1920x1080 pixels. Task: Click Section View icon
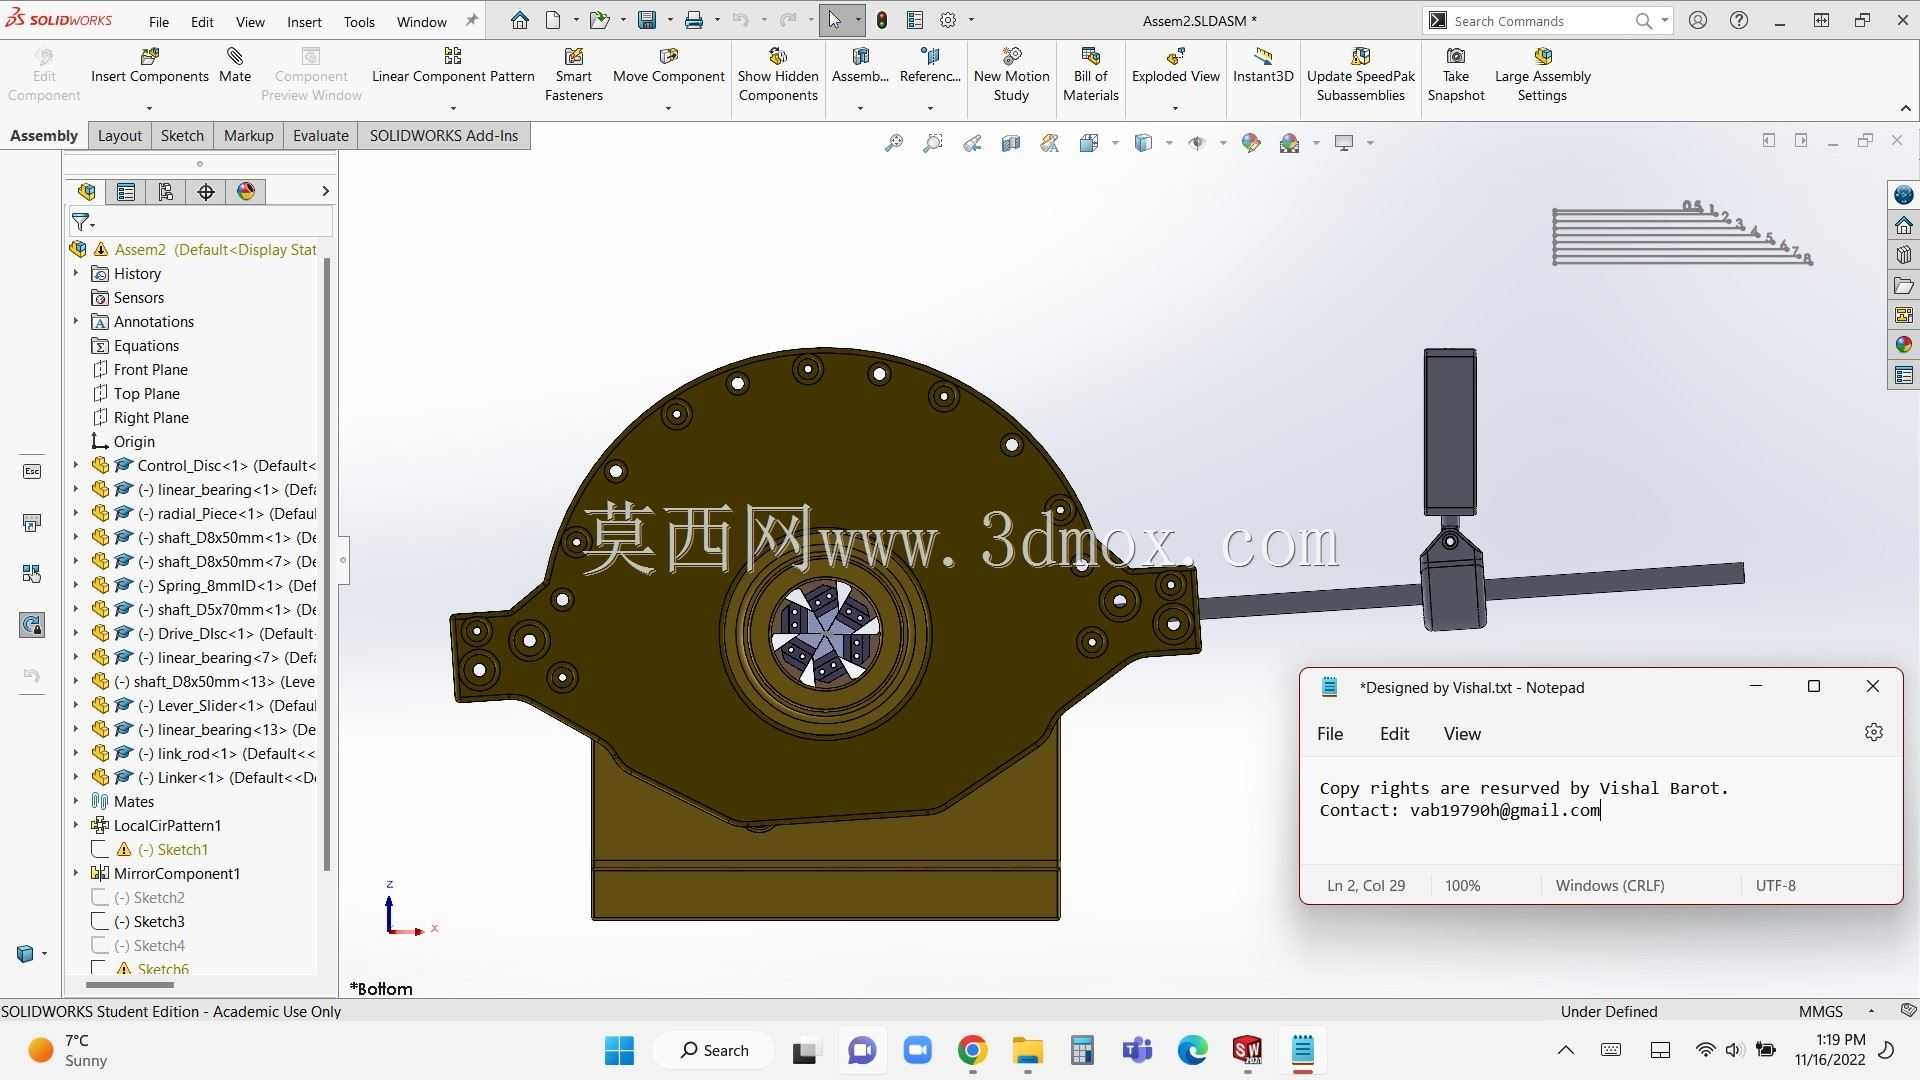(1011, 143)
